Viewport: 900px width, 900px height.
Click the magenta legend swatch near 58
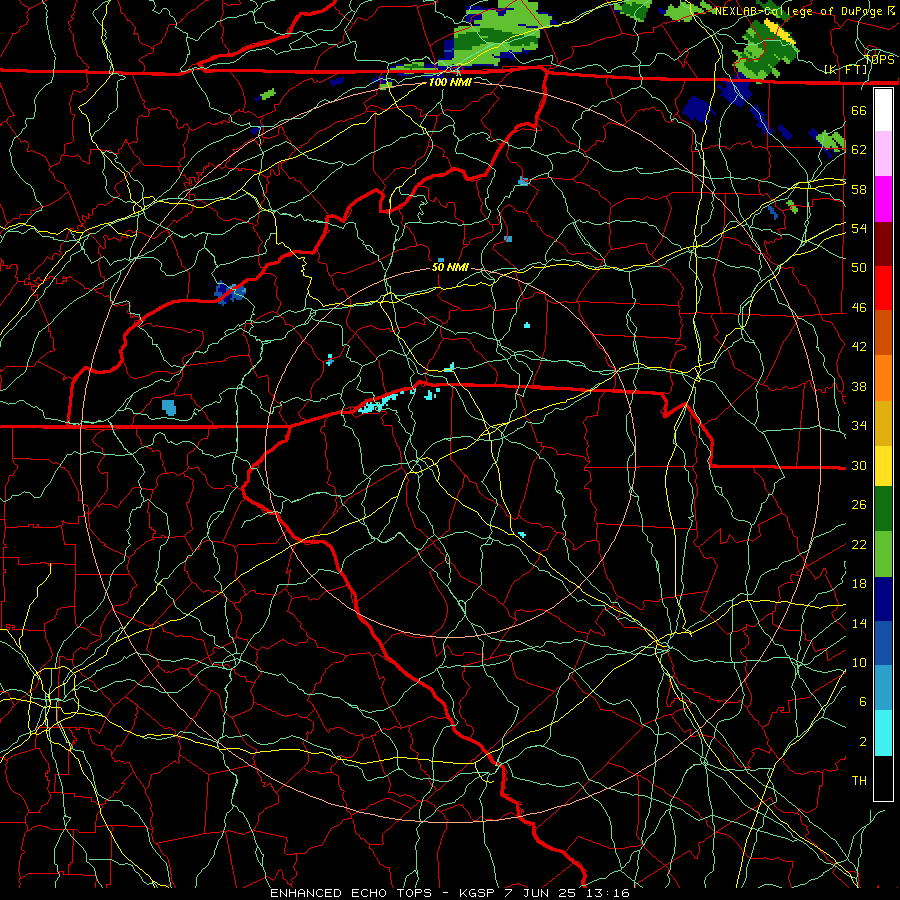(x=883, y=199)
